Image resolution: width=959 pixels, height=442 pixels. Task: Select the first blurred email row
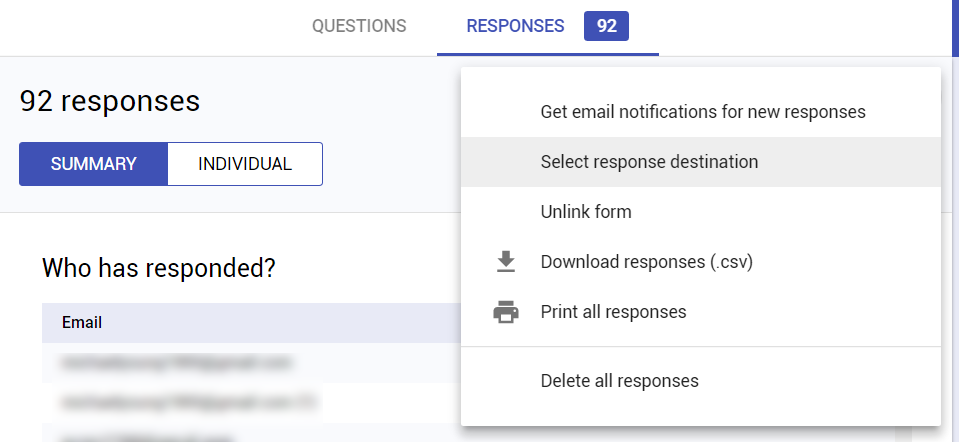pyautogui.click(x=251, y=363)
